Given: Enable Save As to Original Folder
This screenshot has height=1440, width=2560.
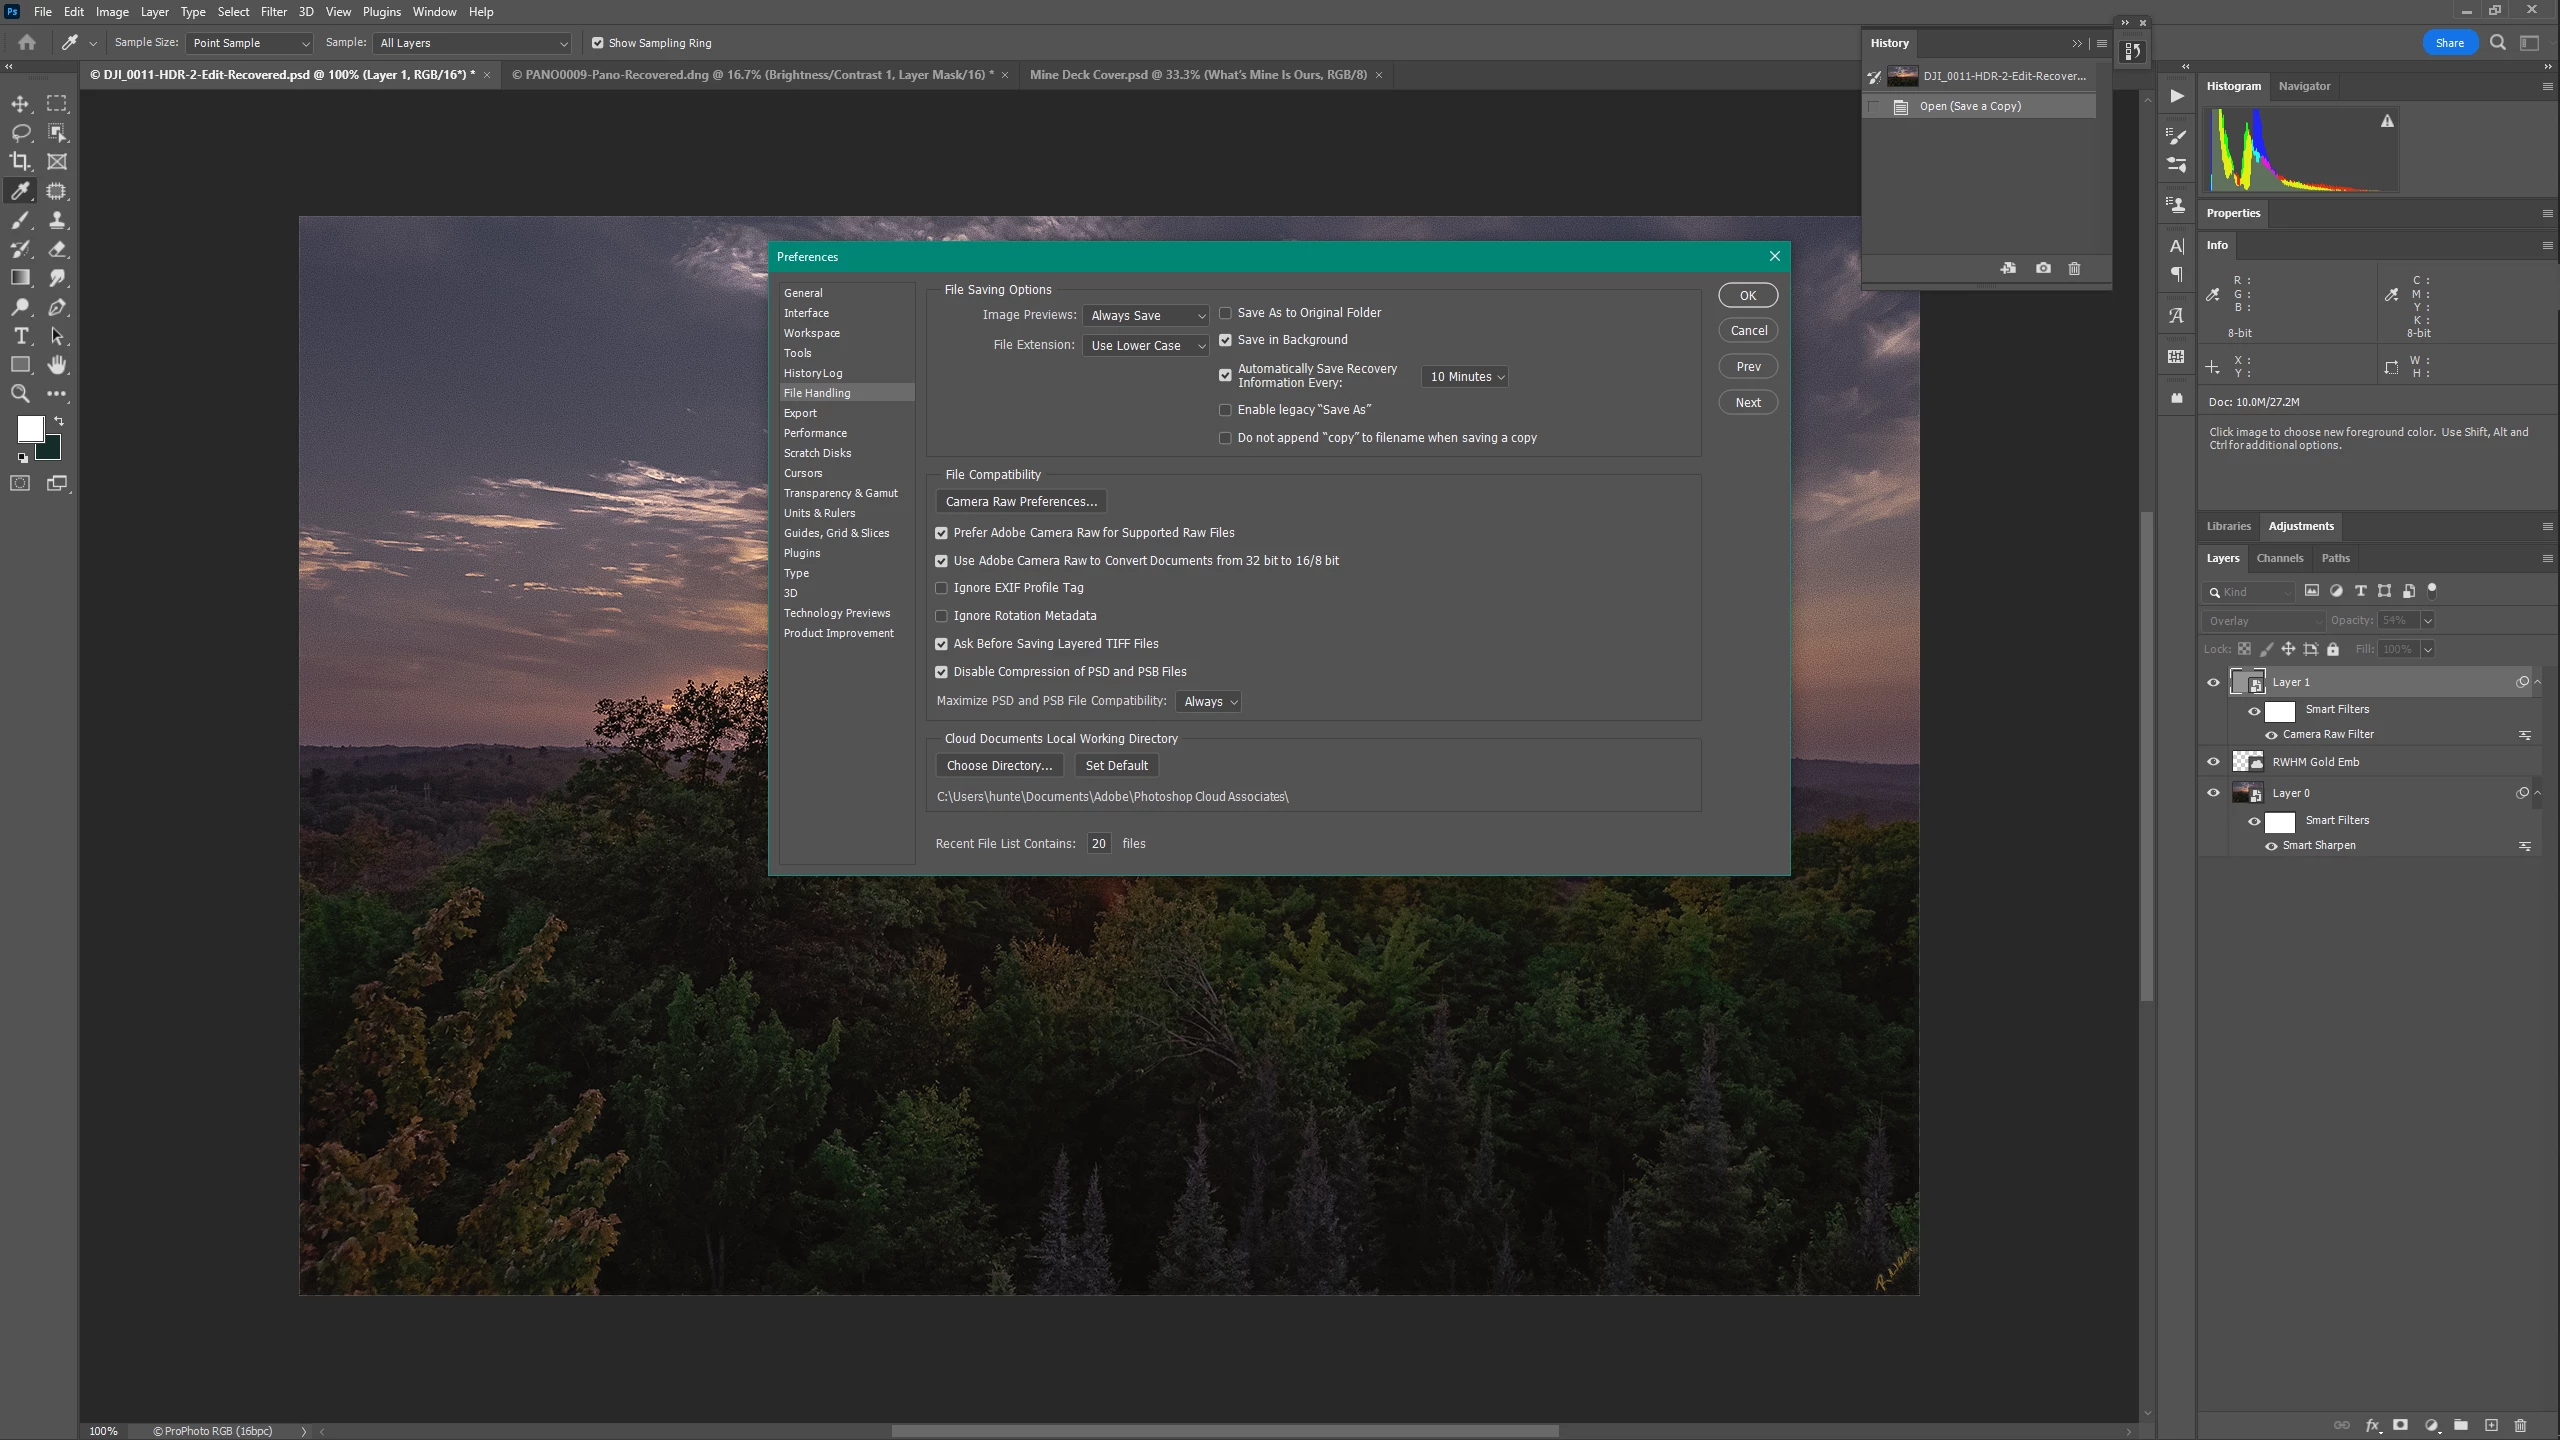Looking at the screenshot, I should pyautogui.click(x=1225, y=313).
